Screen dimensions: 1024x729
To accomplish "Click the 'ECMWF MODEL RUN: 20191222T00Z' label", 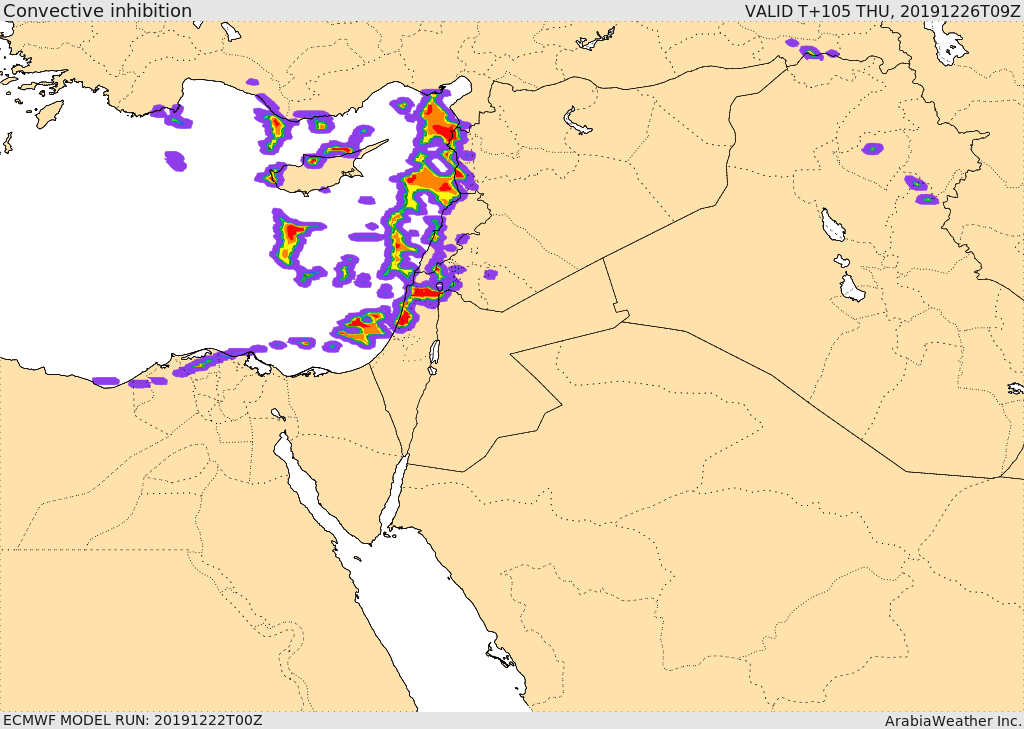I will 133,720.
